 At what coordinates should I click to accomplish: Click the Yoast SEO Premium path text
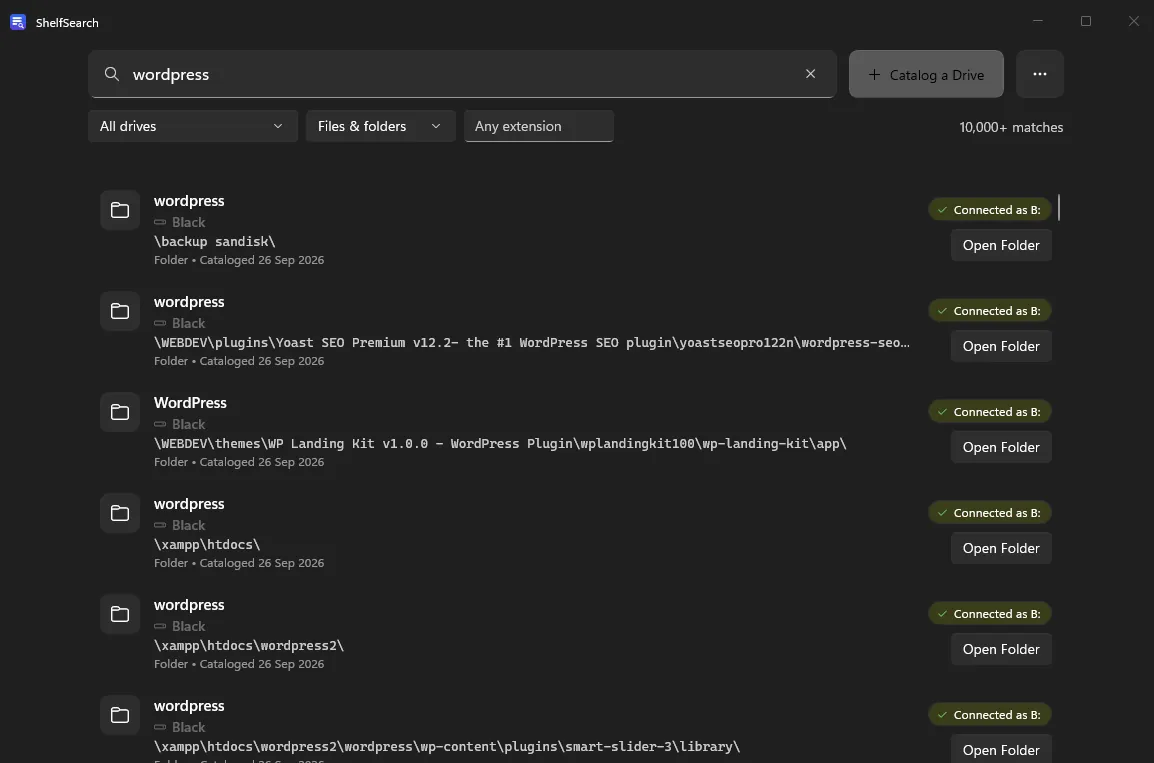[531, 342]
